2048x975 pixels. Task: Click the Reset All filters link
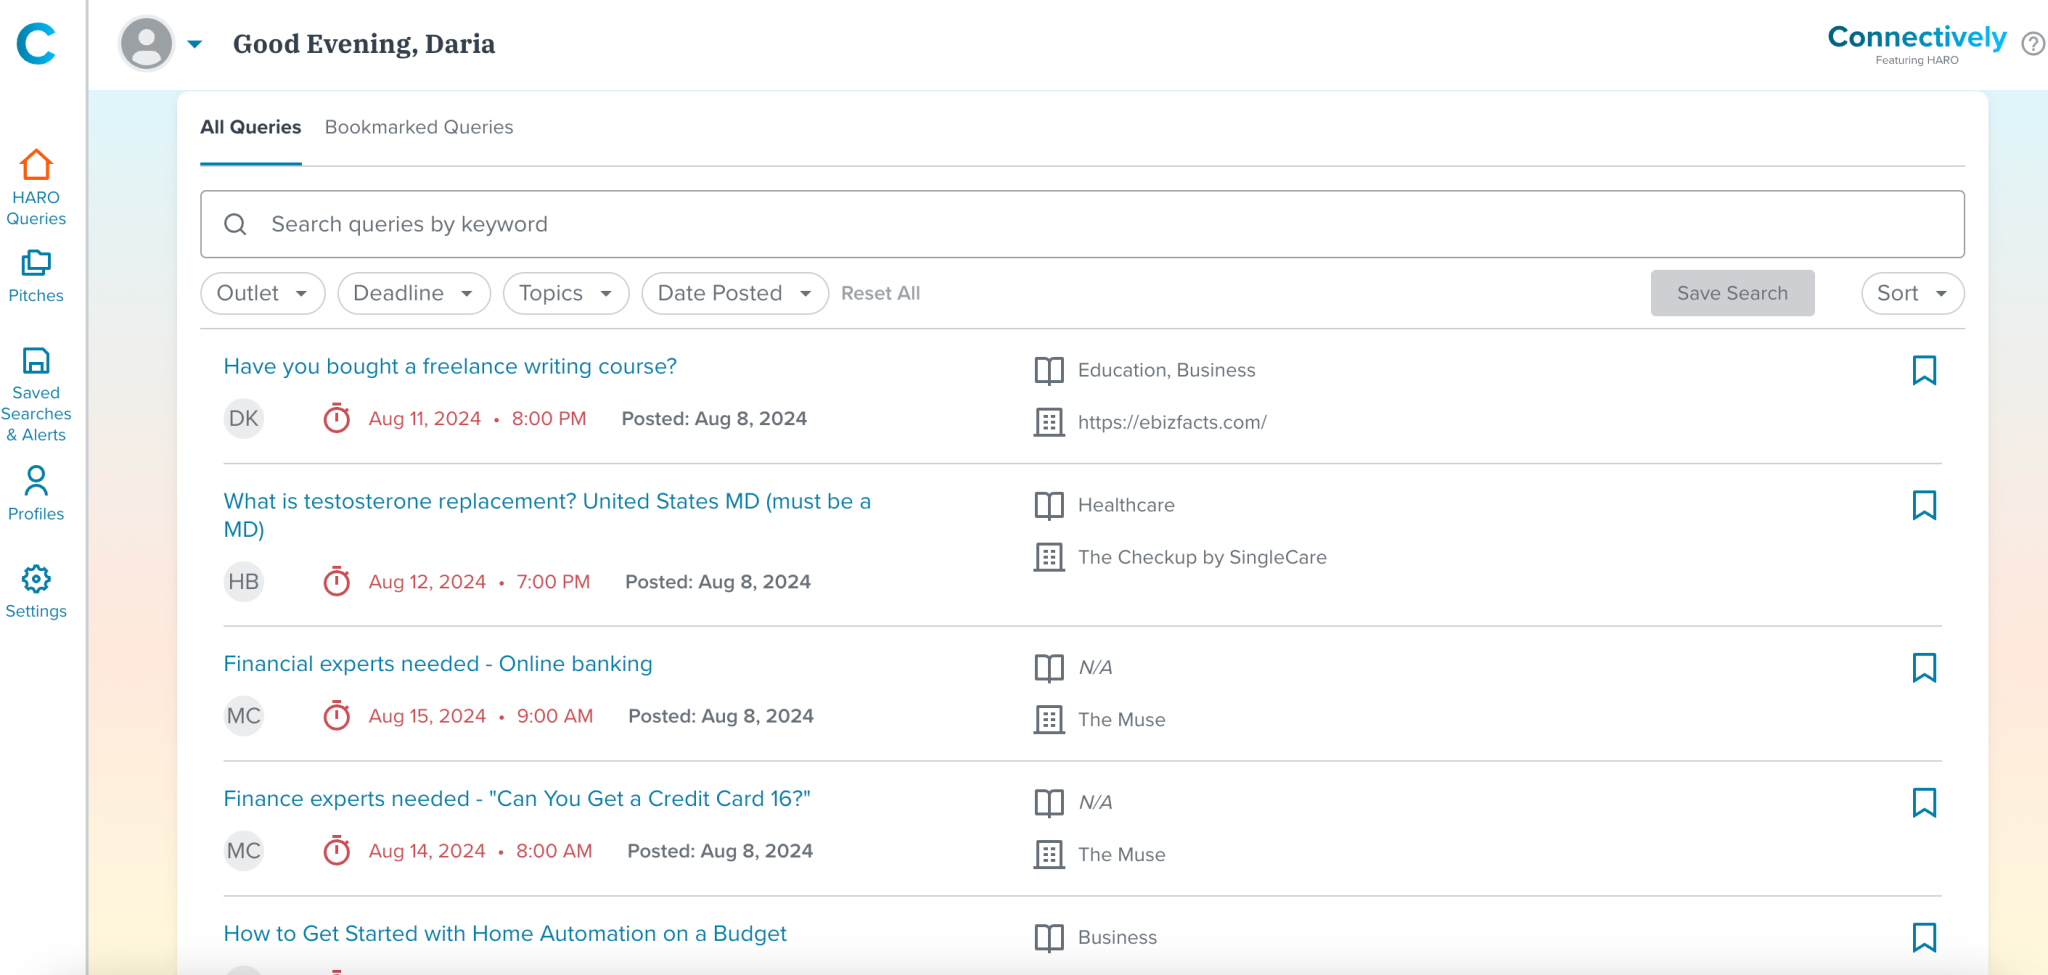point(880,293)
